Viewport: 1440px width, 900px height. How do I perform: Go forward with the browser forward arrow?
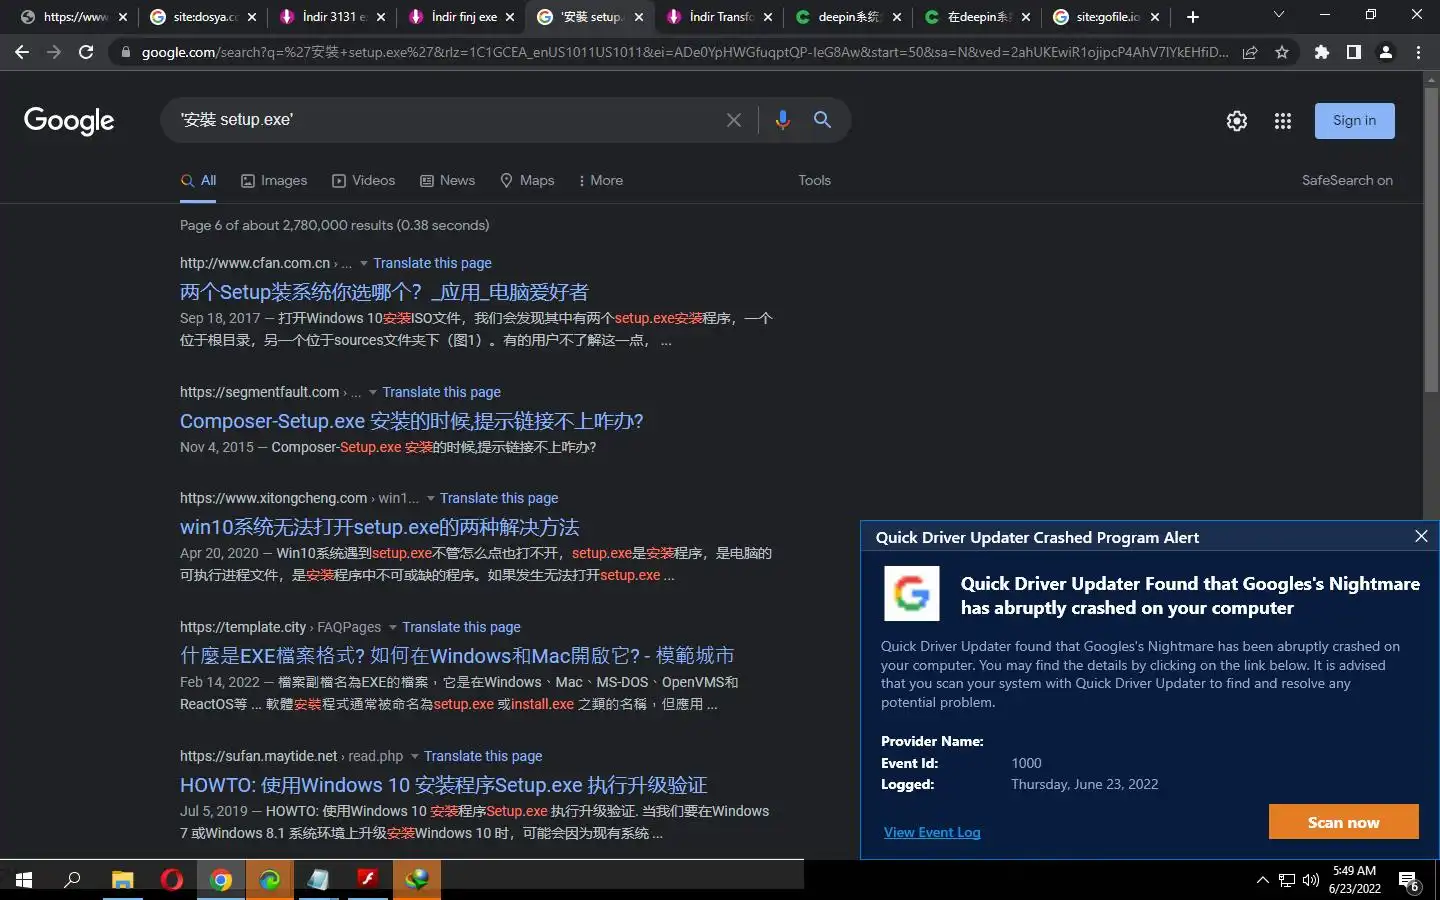coord(54,52)
